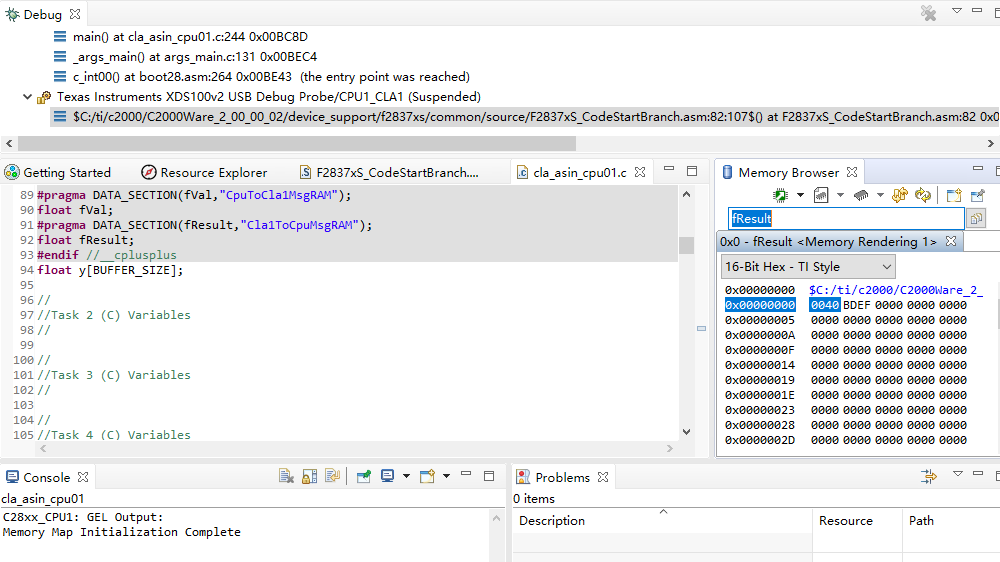Image resolution: width=1000 pixels, height=562 pixels.
Task: Click the editor vertical scrollbar down arrow
Action: 686,432
